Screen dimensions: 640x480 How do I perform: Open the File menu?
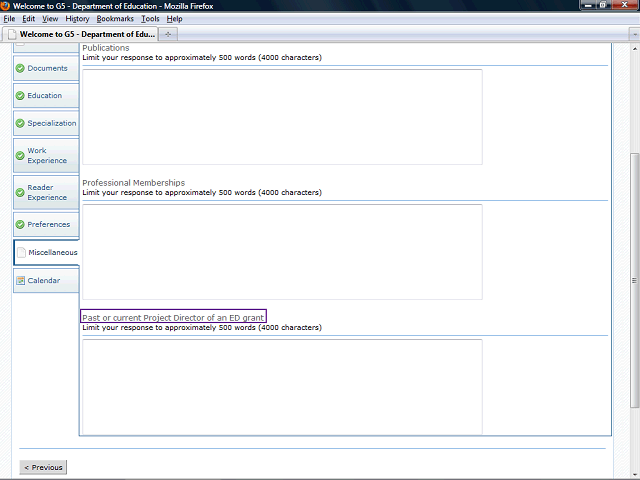tap(9, 19)
